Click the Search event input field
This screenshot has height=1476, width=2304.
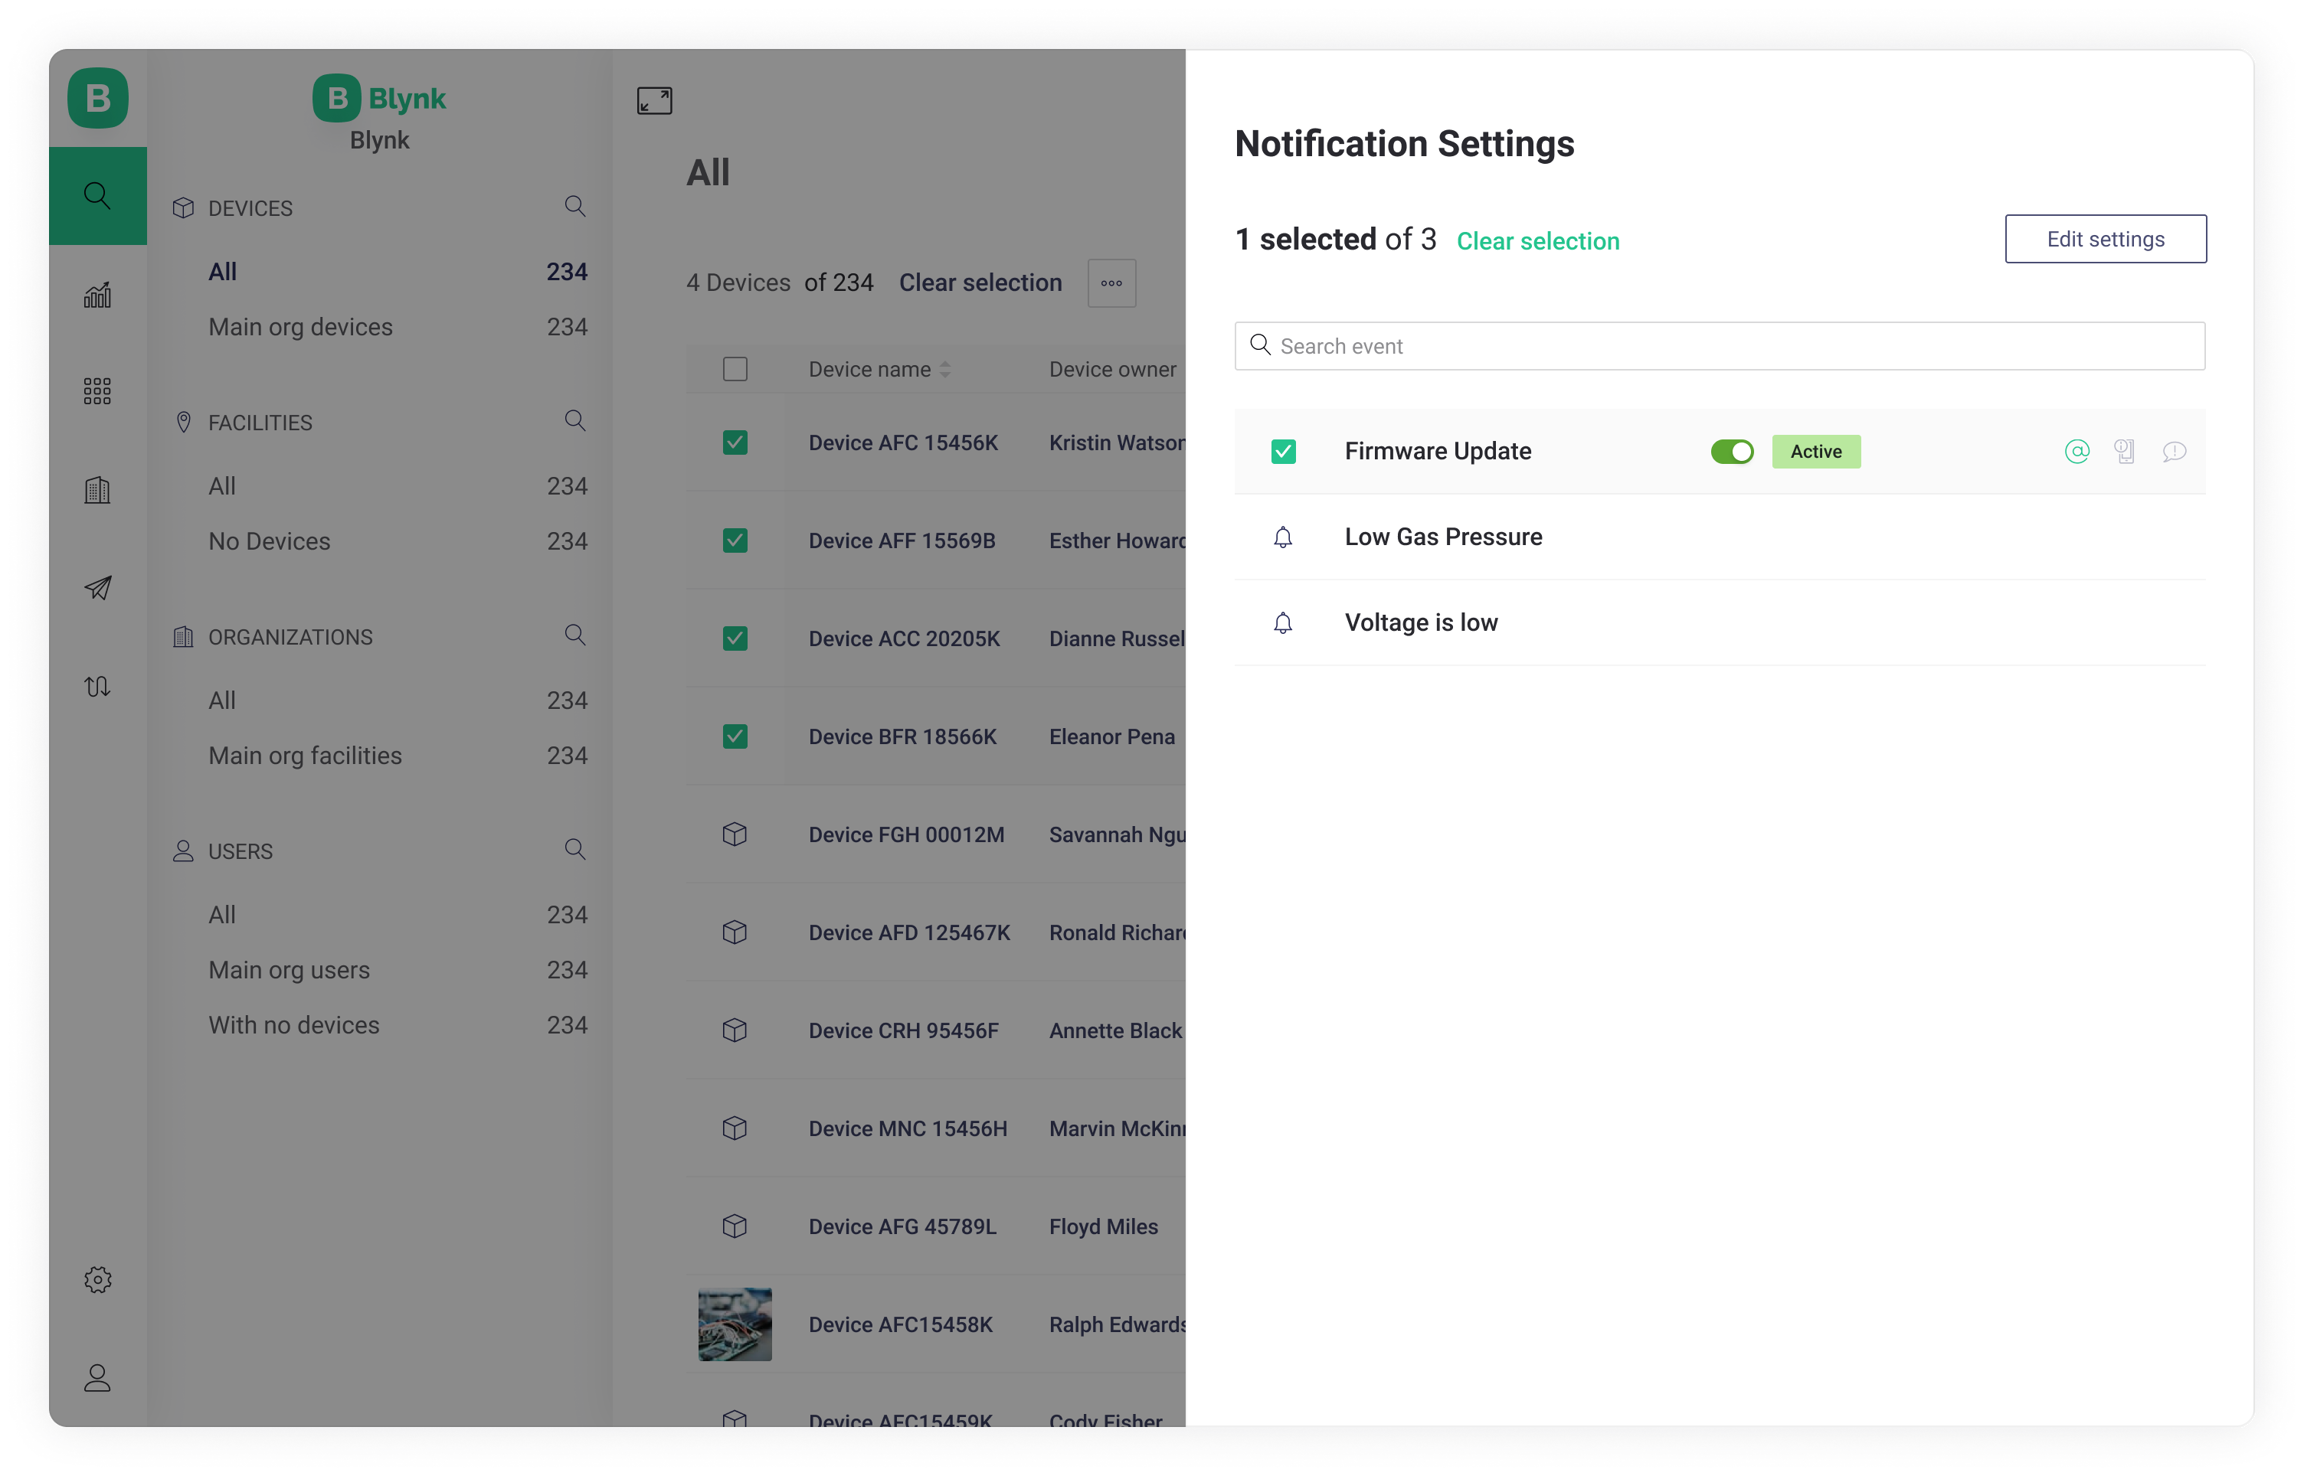(1720, 346)
